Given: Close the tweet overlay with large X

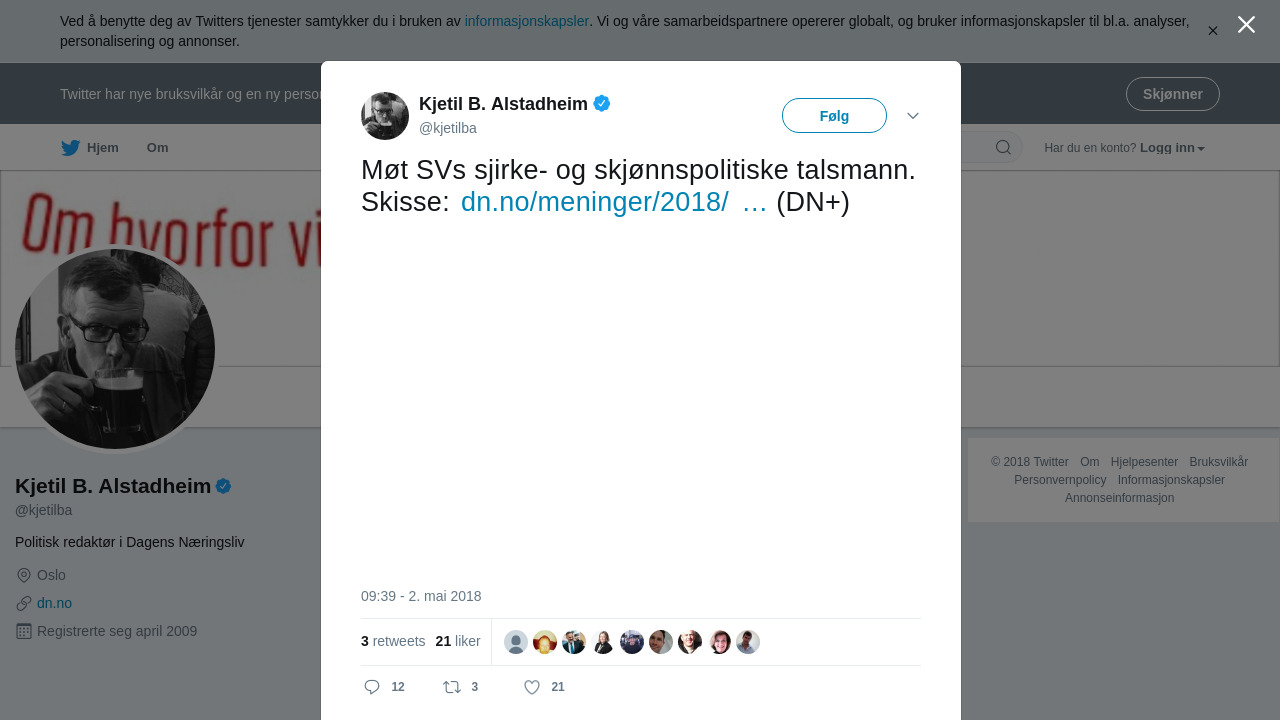Looking at the screenshot, I should coord(1246,25).
